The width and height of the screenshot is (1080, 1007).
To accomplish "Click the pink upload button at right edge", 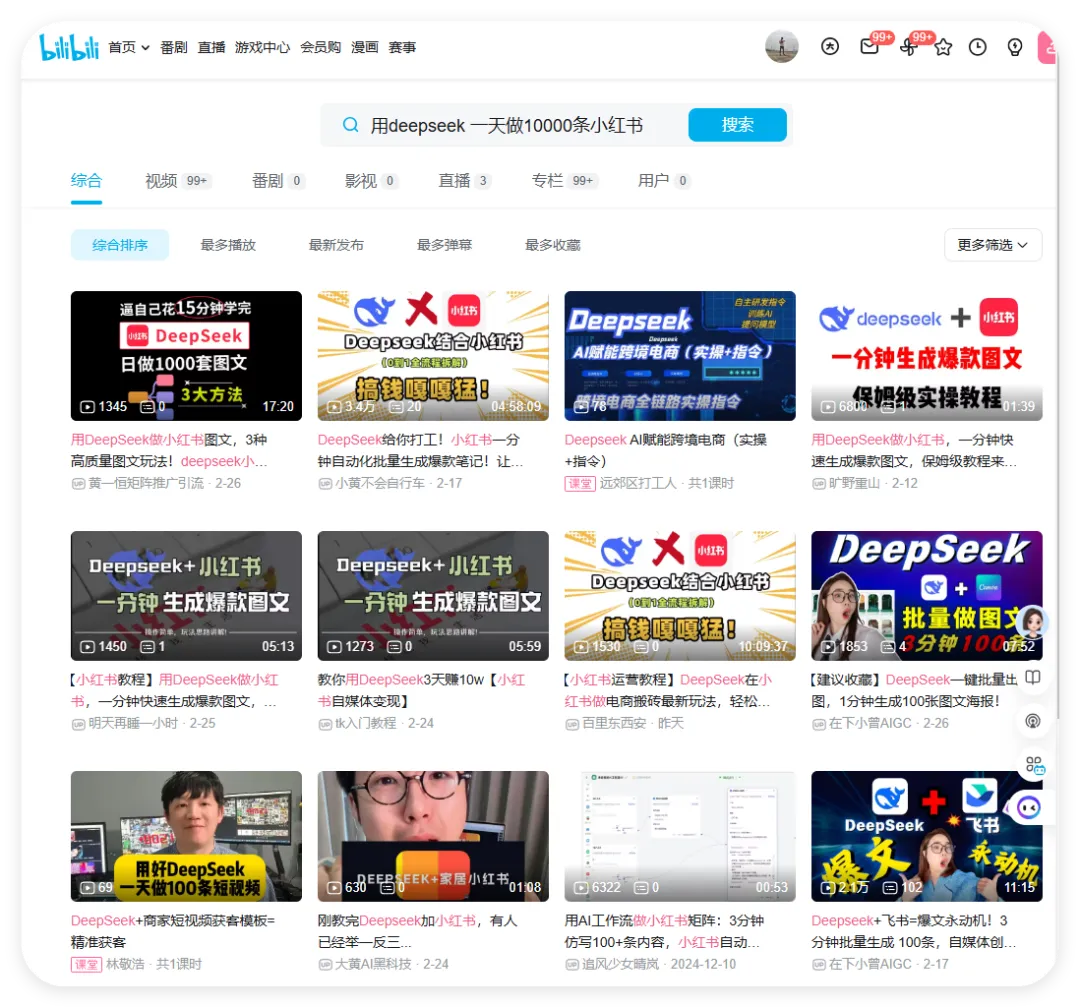I will coord(1046,48).
